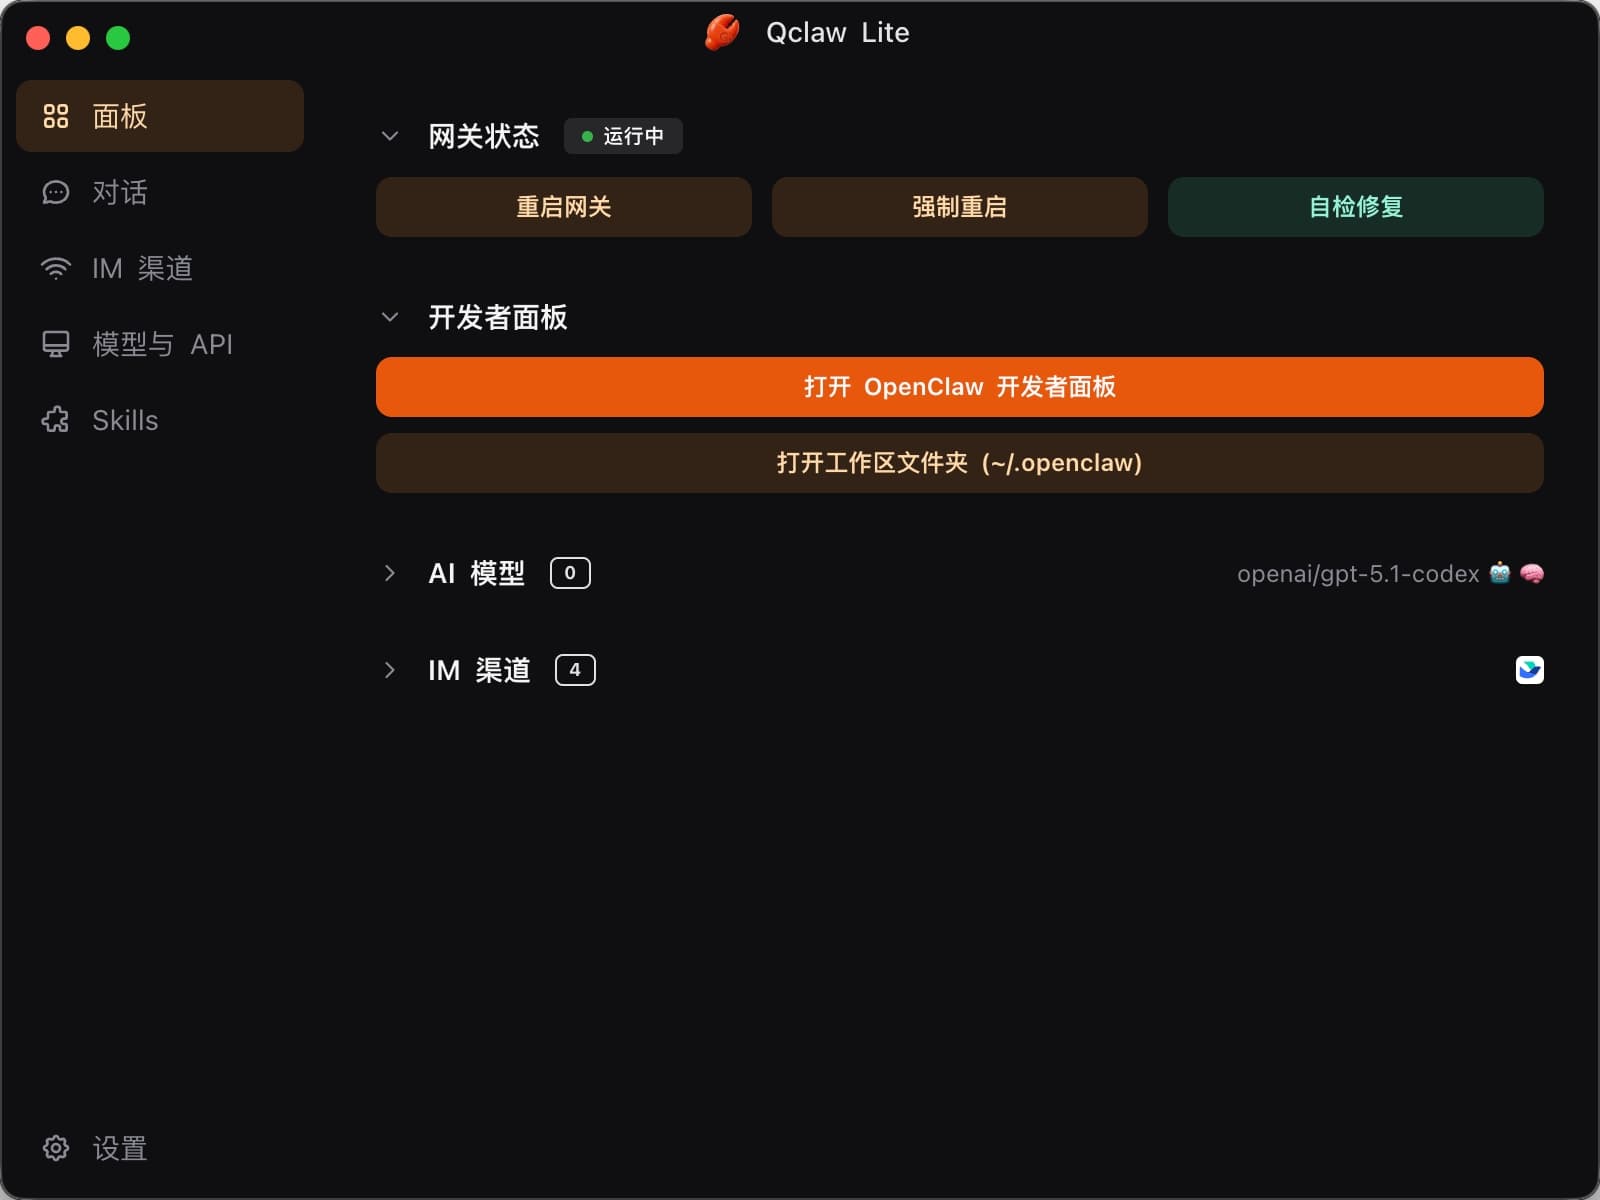The width and height of the screenshot is (1600, 1200).
Task: Open 对话 via the chat bubble icon
Action: (55, 192)
